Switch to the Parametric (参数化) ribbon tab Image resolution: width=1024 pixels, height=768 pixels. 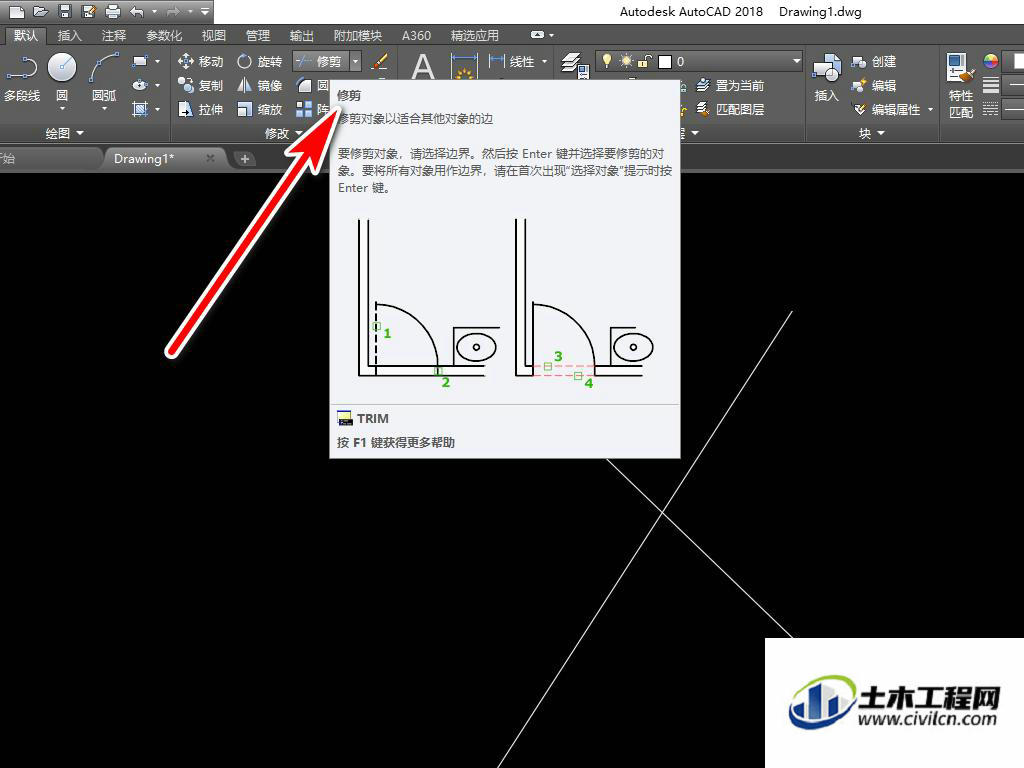164,35
